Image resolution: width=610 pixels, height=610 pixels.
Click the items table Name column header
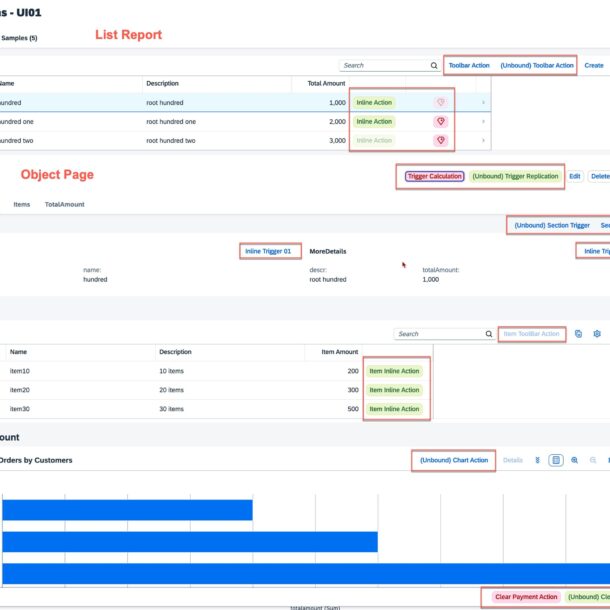coord(18,352)
